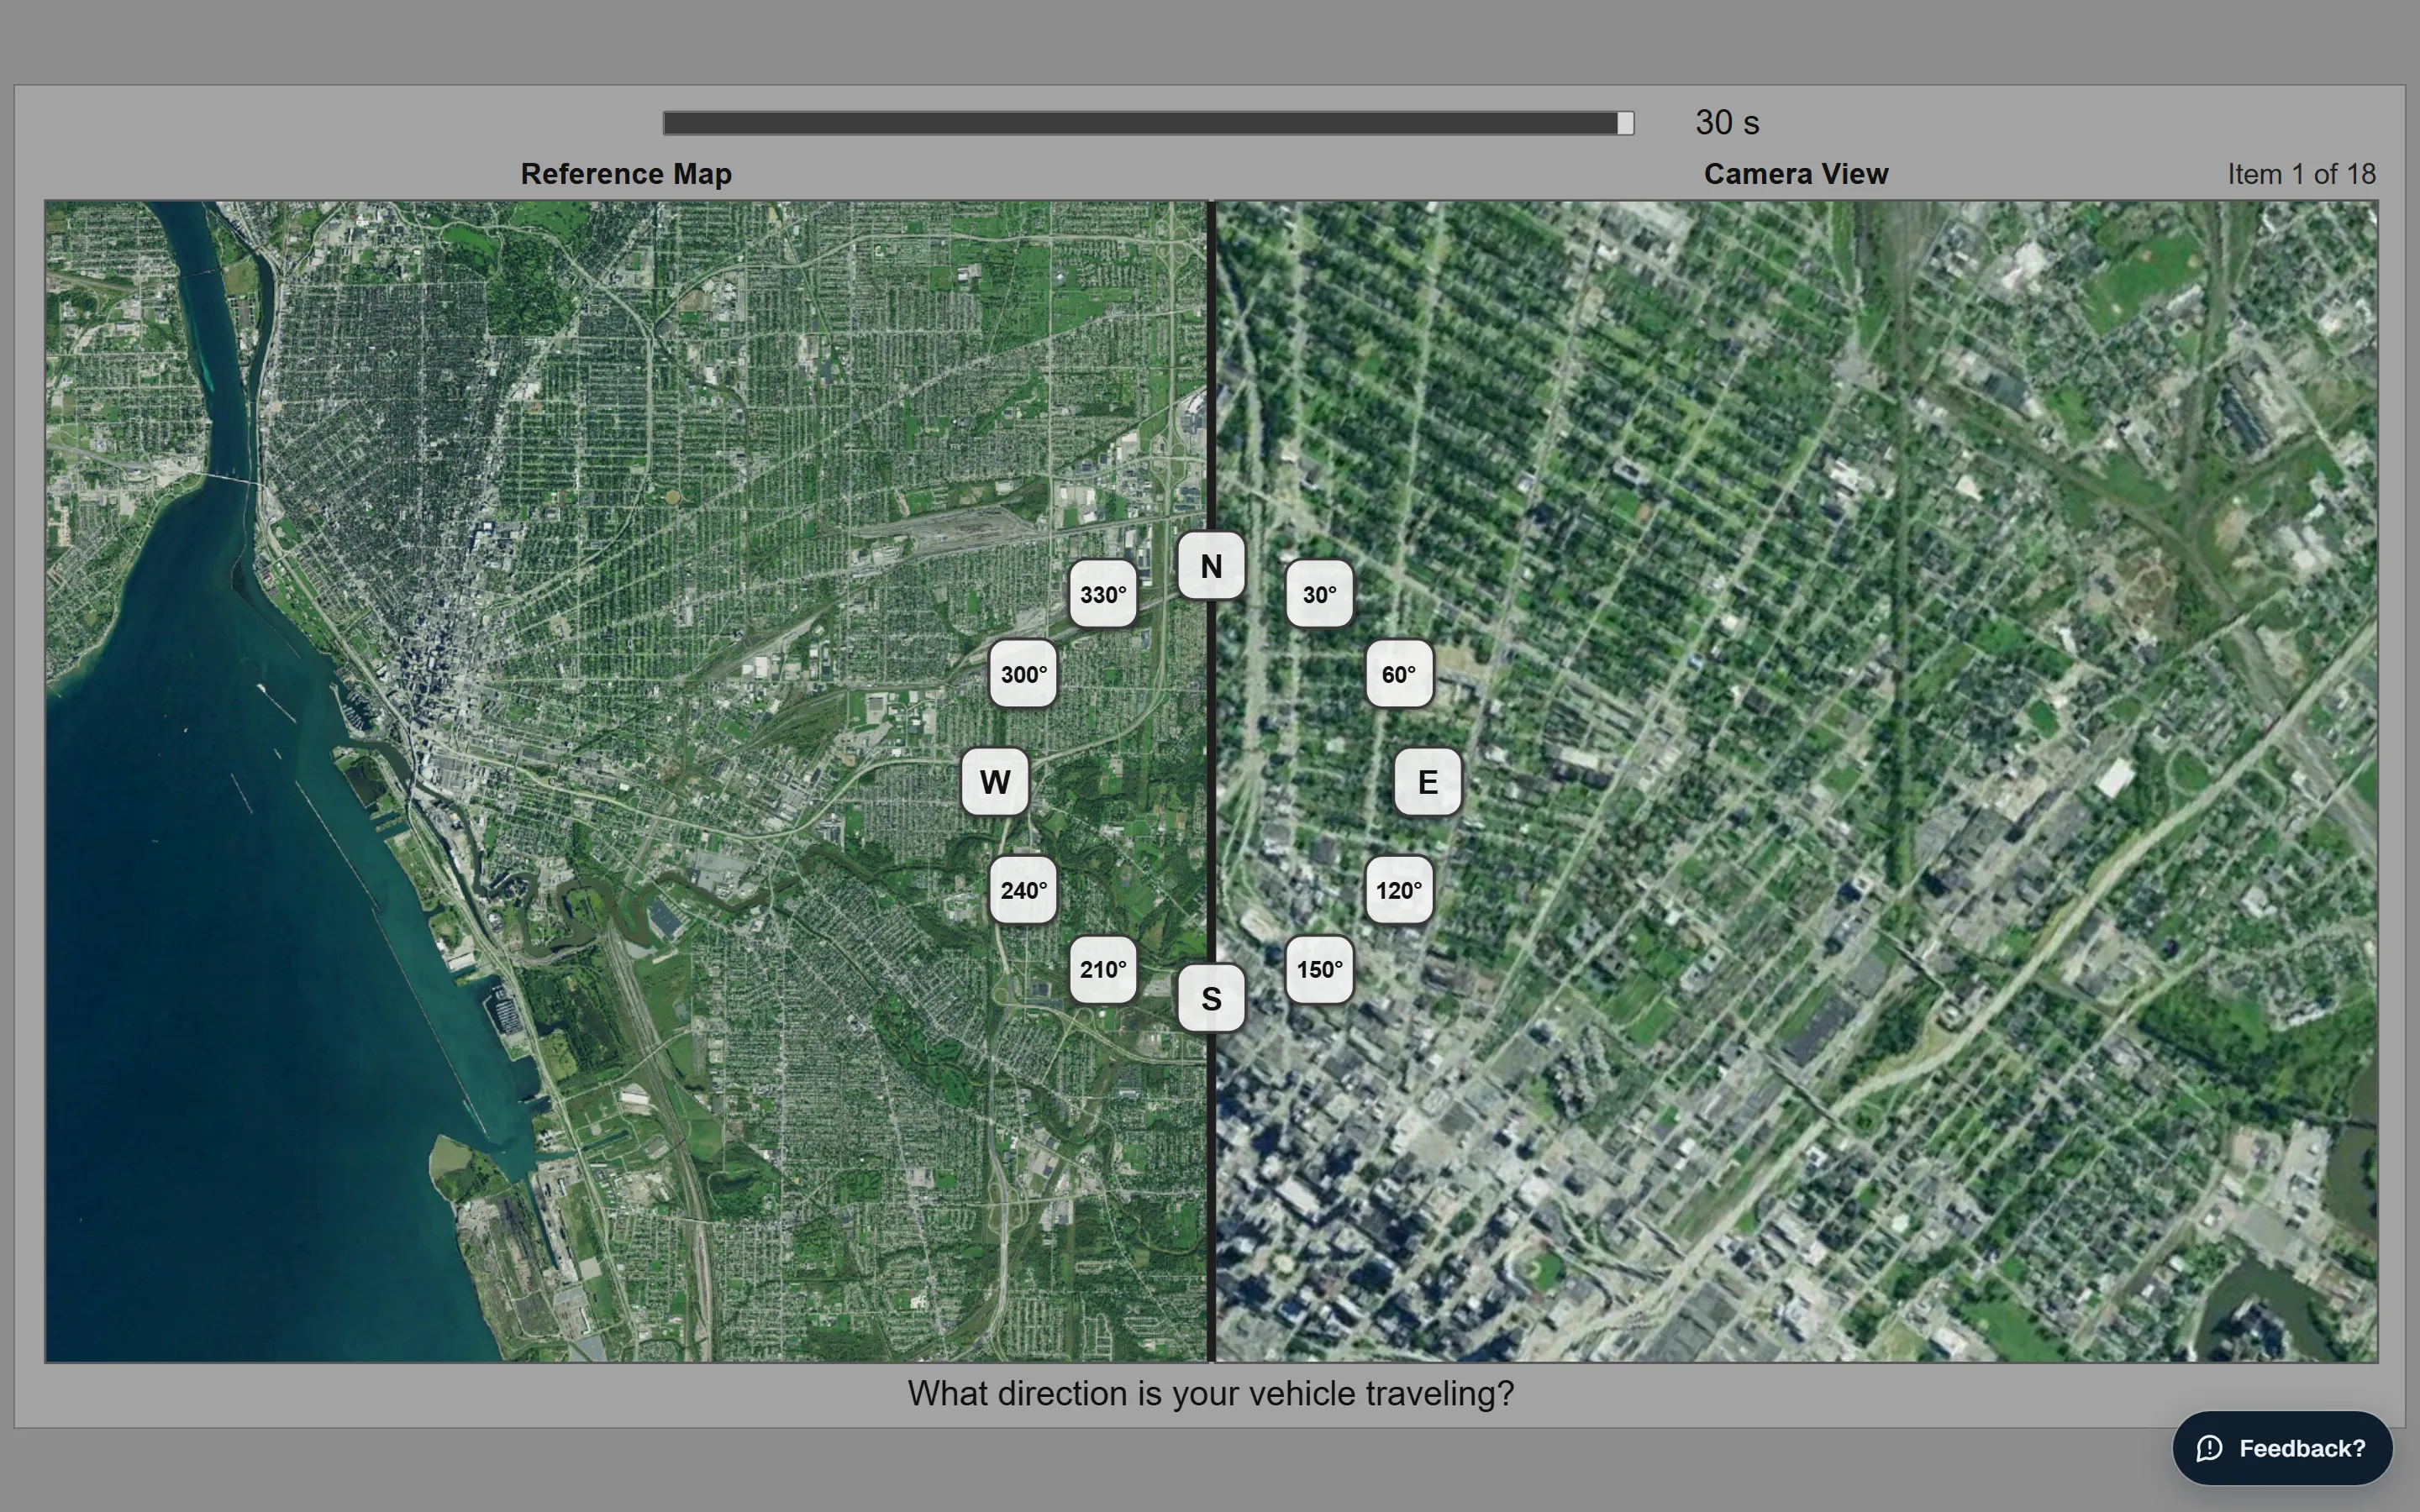Choose the 240° heading button
This screenshot has width=2420, height=1512.
(1023, 890)
